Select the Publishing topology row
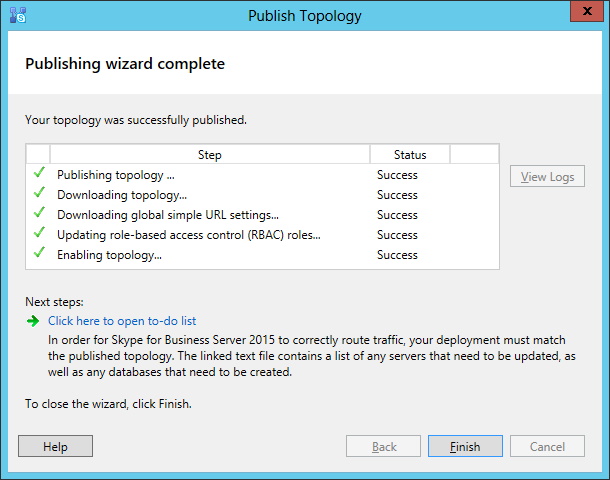610x480 pixels. click(x=262, y=175)
